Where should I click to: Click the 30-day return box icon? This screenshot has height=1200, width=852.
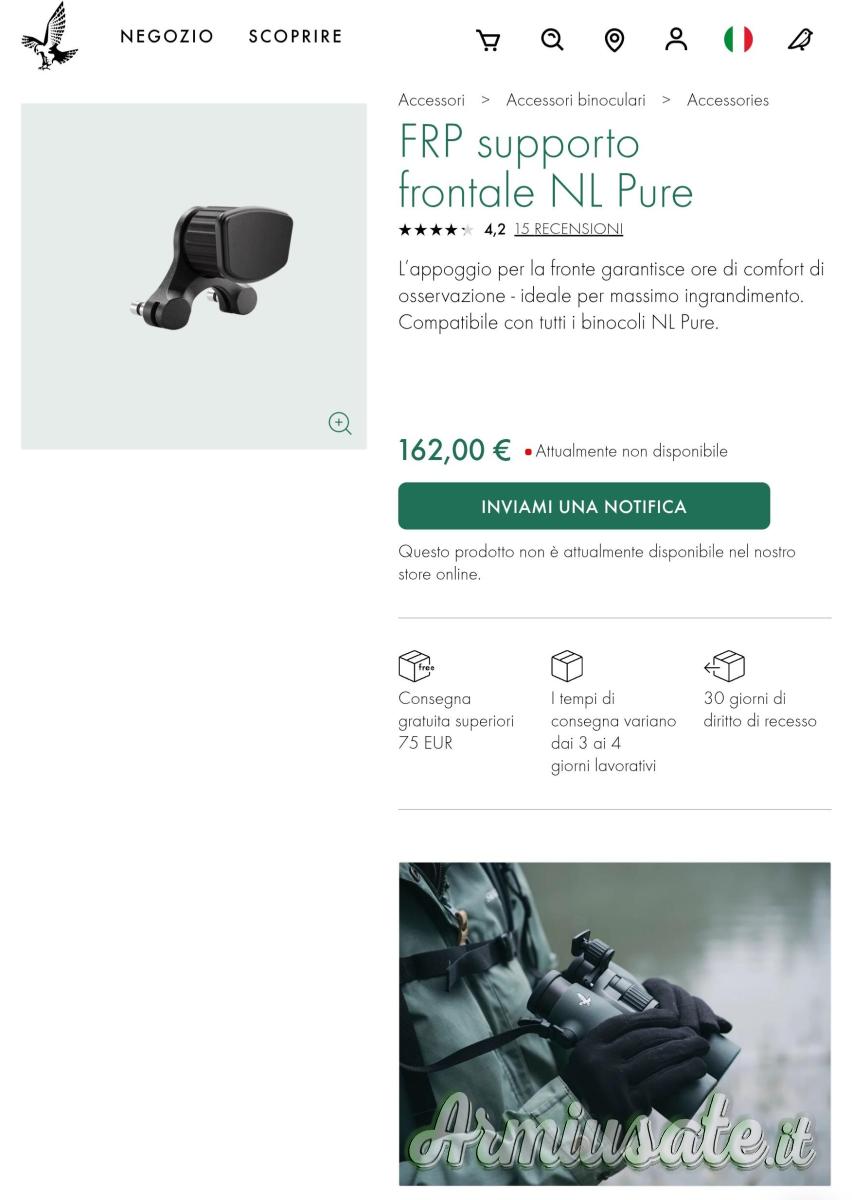point(725,666)
